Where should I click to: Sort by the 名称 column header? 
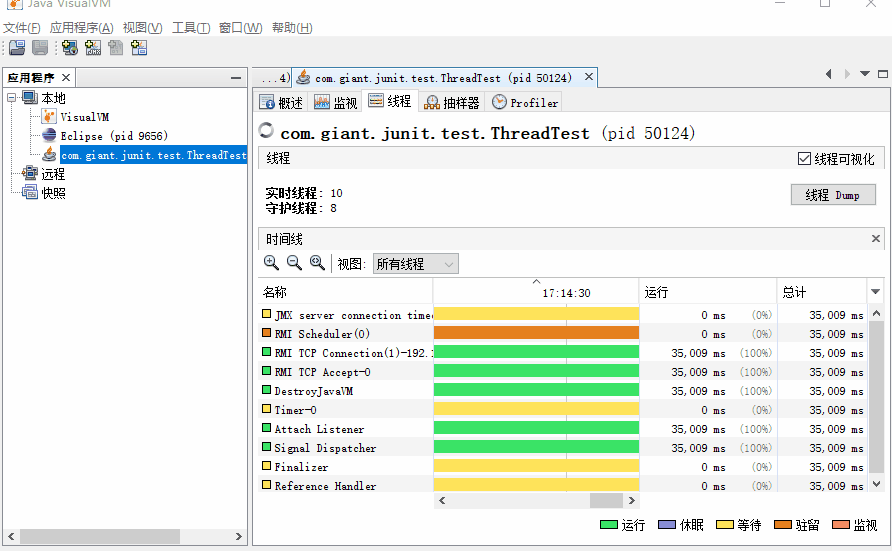[x=345, y=292]
